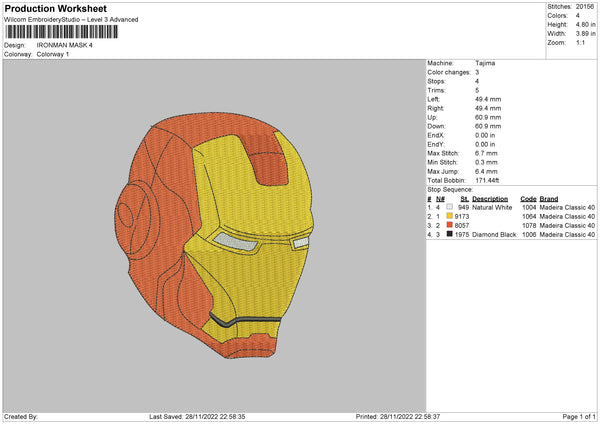Click the 'Brand' column header
Viewport: 600px width, 424px height.
point(549,199)
